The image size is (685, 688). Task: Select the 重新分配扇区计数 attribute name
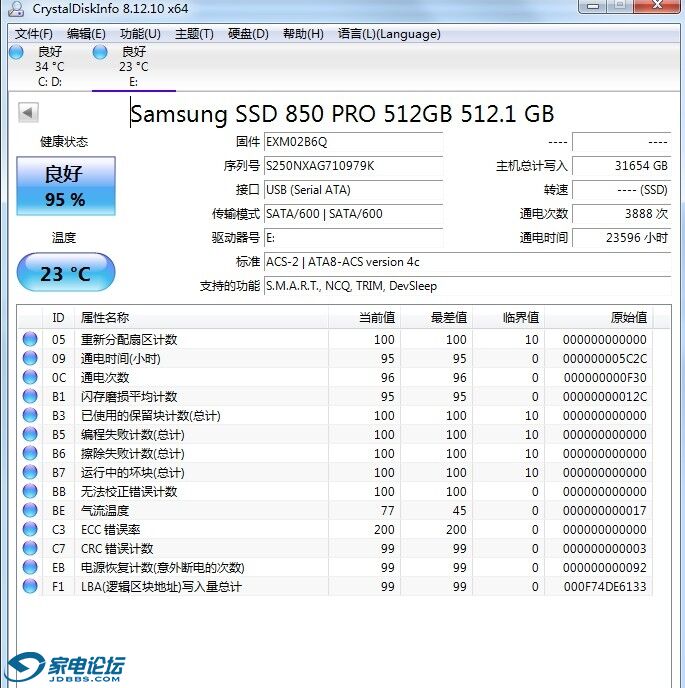129,340
